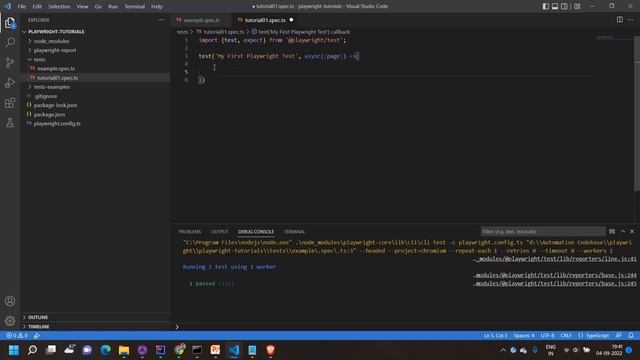Open editor more actions ellipsis
This screenshot has height=360, width=640.
[631, 20]
